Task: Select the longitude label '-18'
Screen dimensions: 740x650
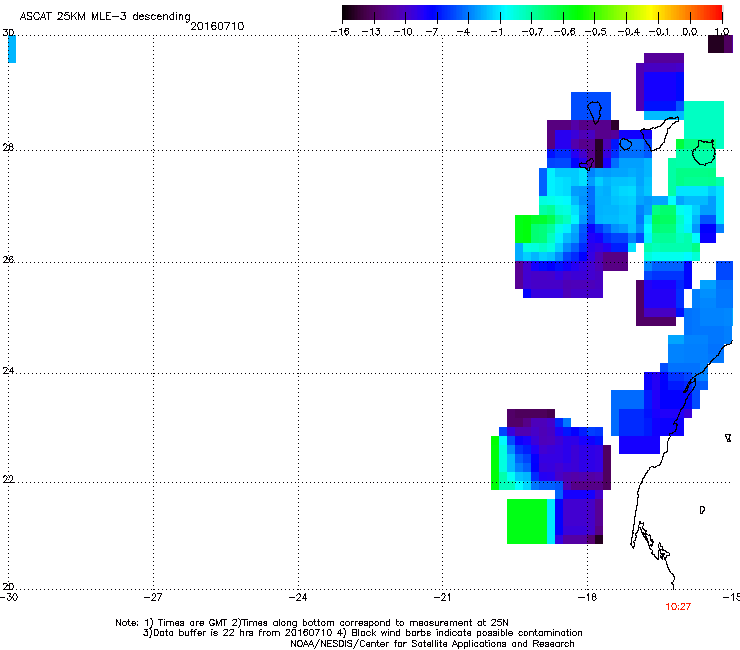Action: (x=587, y=597)
